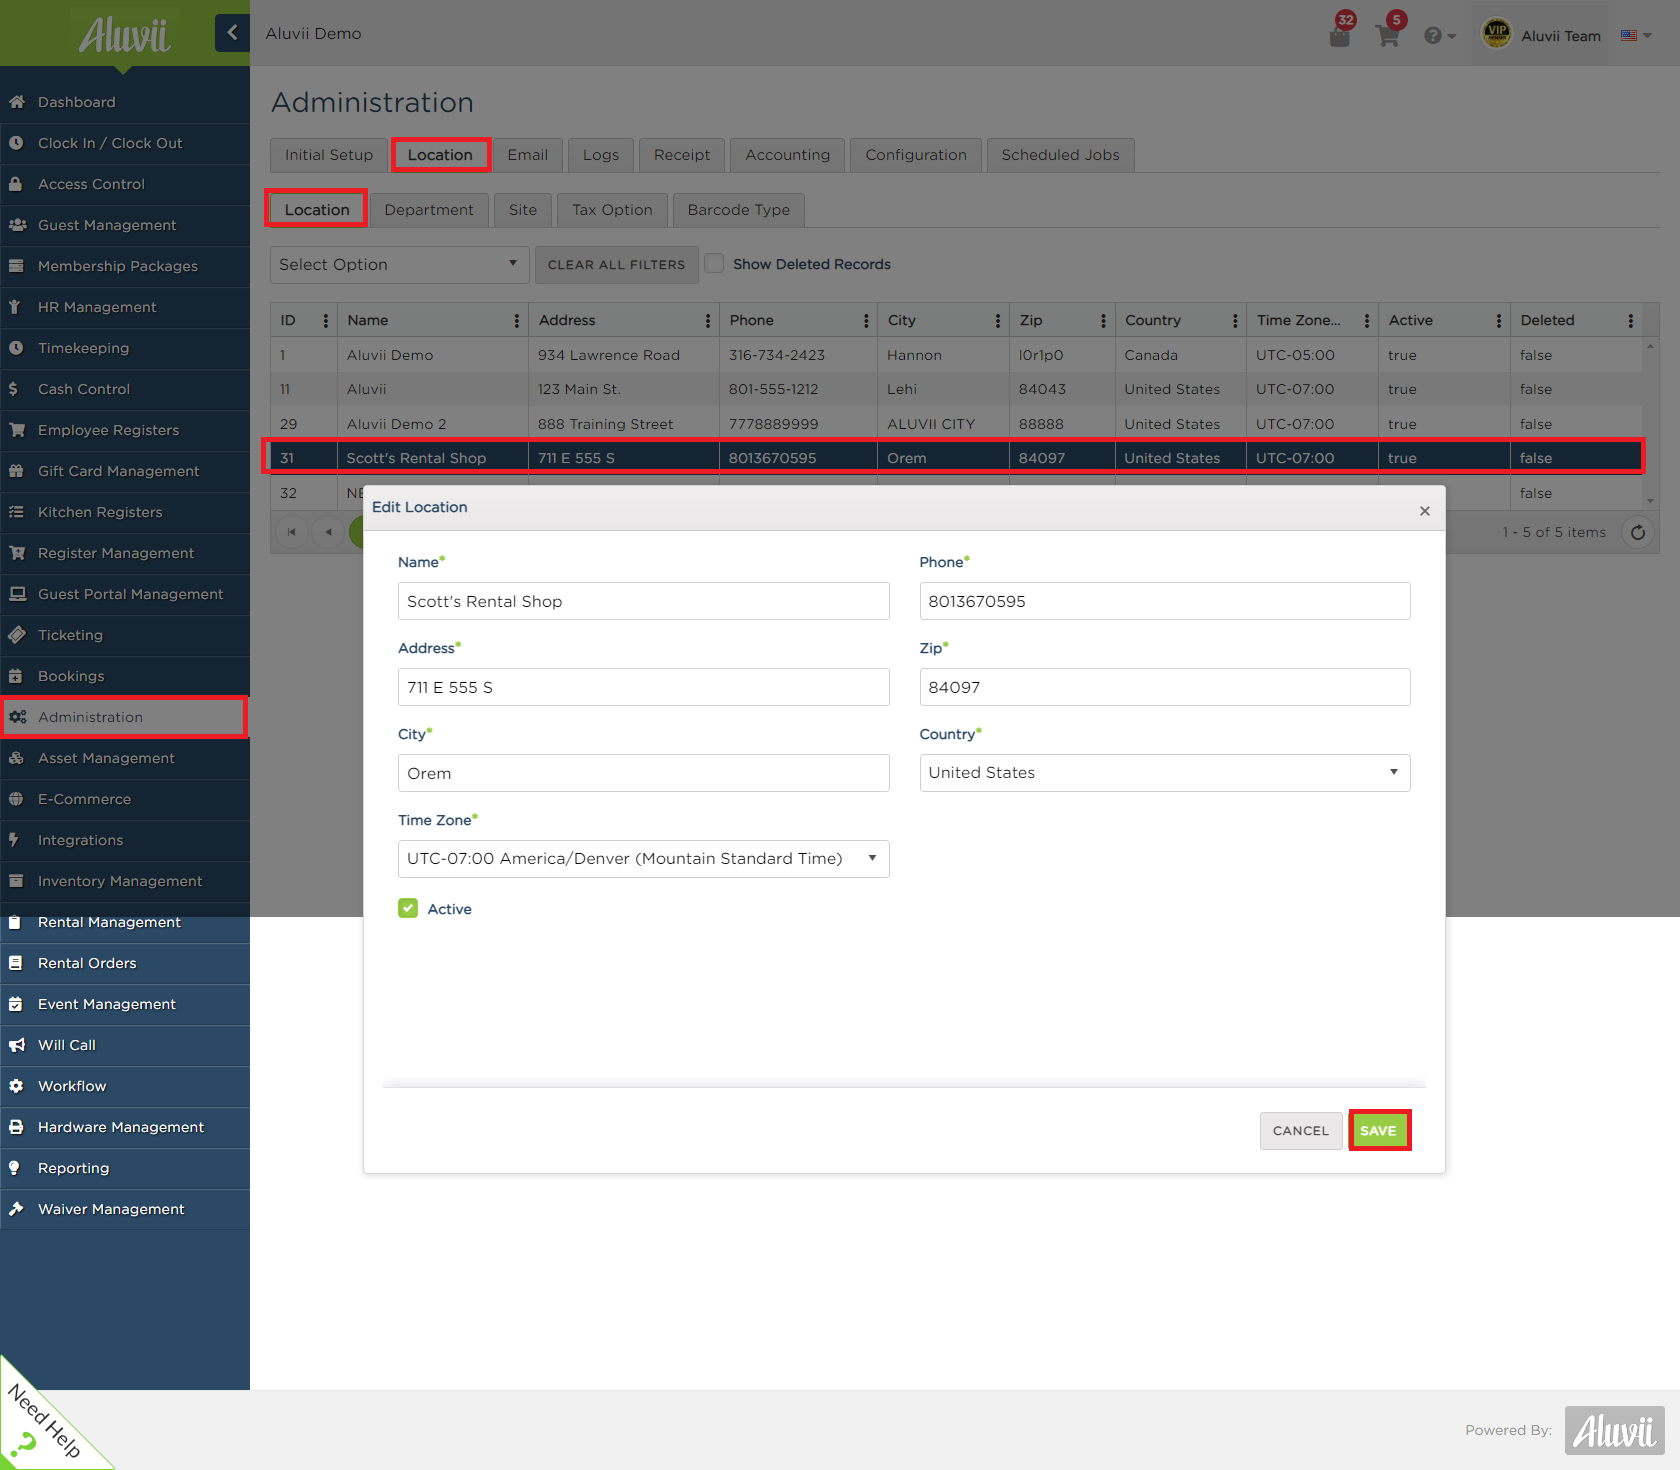The width and height of the screenshot is (1680, 1470).
Task: Open Guest Management sidebar item
Action: (x=125, y=225)
